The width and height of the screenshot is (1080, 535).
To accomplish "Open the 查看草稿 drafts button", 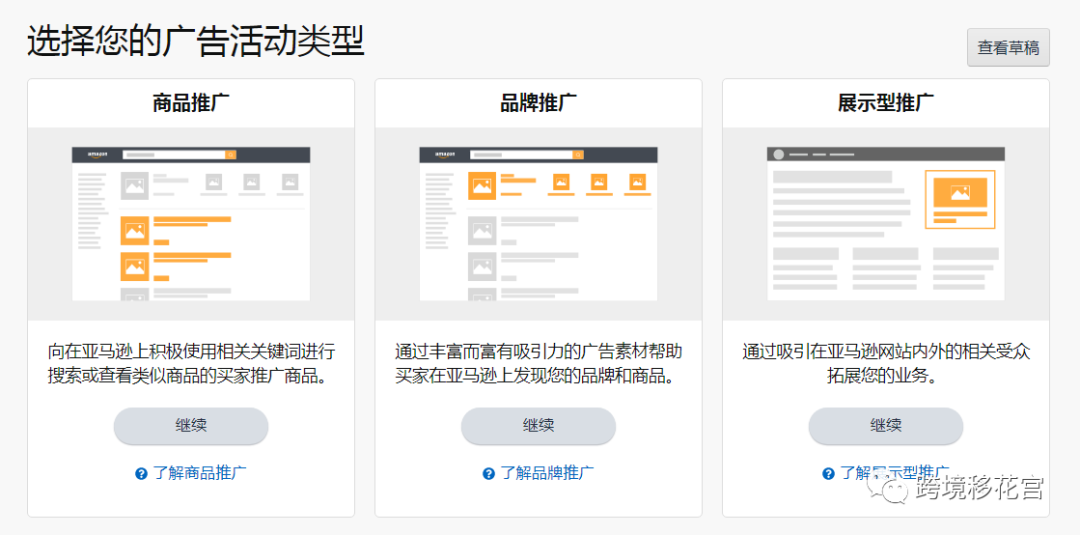I will (1008, 48).
